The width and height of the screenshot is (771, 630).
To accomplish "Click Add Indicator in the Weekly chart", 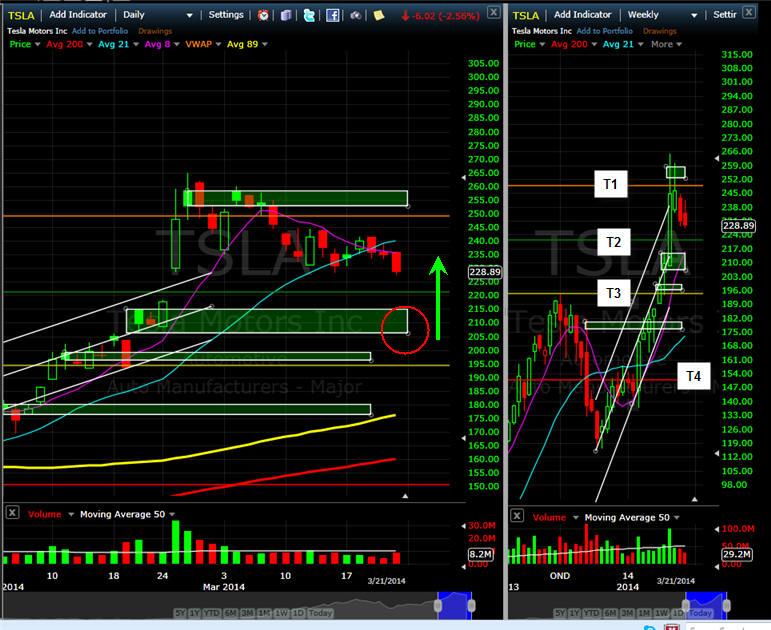I will click(582, 15).
